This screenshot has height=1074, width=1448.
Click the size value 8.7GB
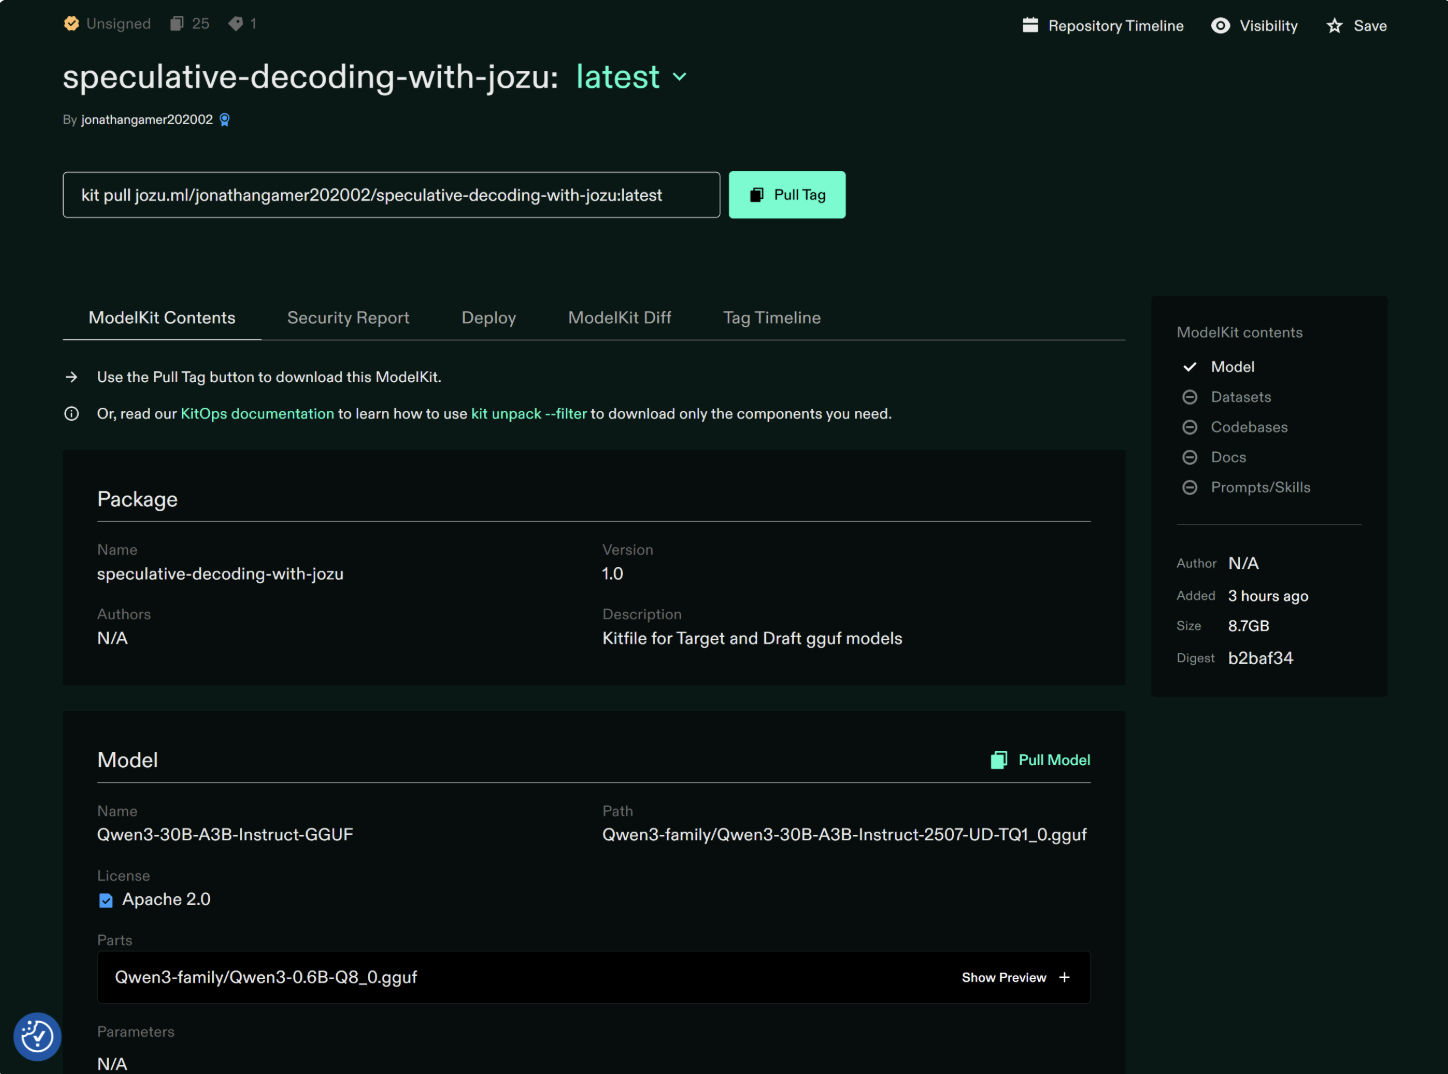[x=1248, y=626]
